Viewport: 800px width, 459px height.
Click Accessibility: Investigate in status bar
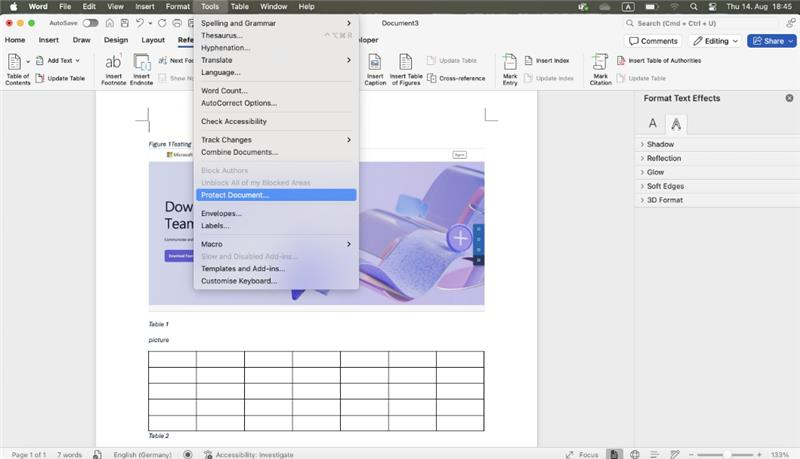tap(249, 454)
